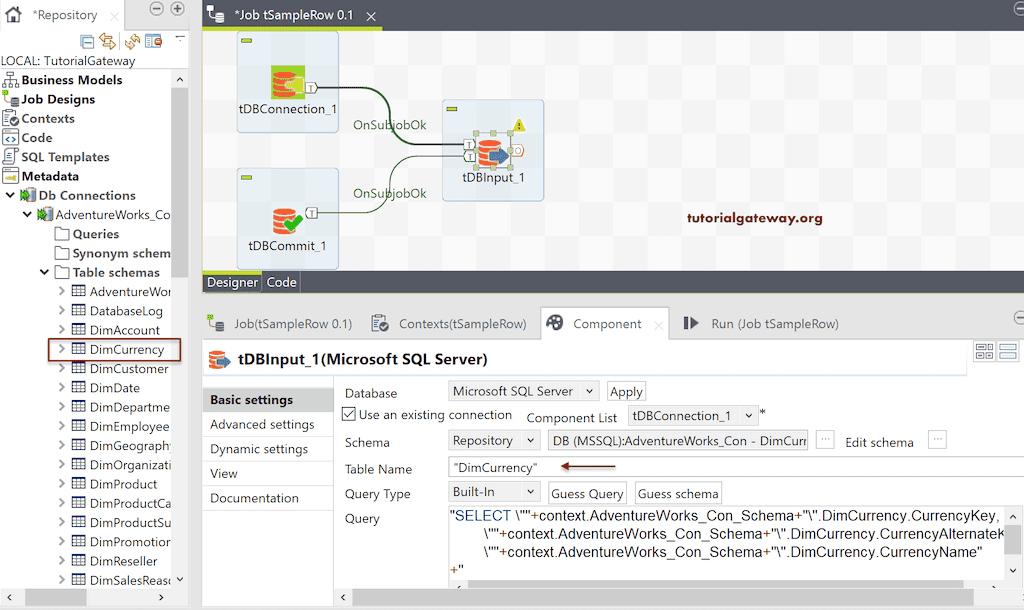
Task: Expand the DimCurrency table schema
Action: tap(61, 349)
